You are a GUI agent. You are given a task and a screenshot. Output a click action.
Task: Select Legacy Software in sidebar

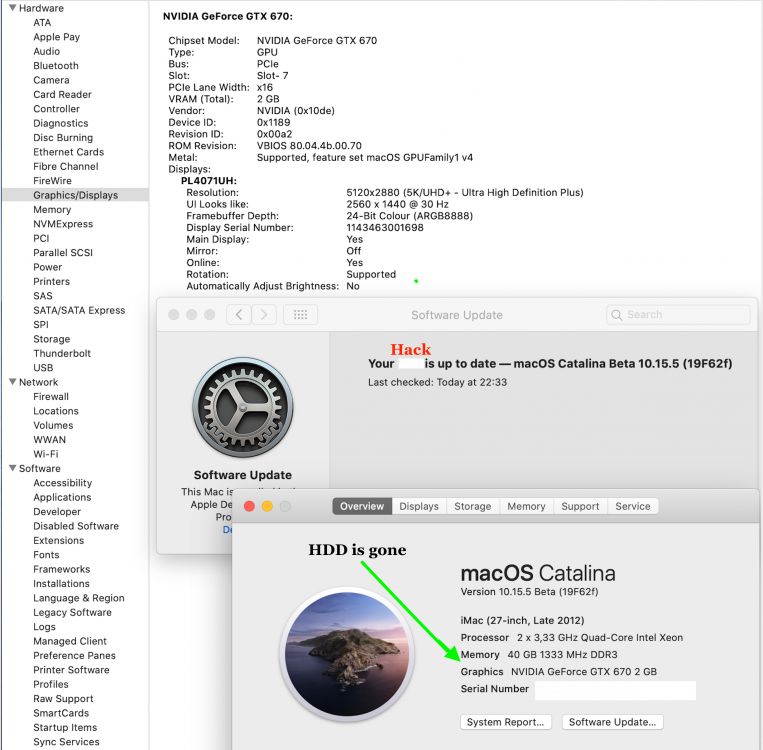pyautogui.click(x=73, y=612)
